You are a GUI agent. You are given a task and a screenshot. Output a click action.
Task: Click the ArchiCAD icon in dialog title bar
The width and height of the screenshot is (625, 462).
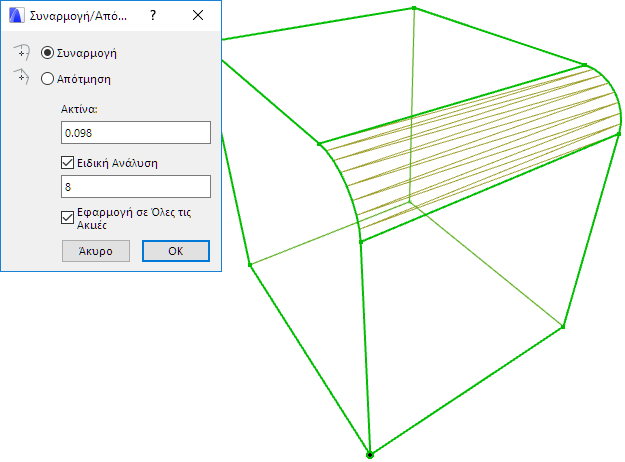(17, 16)
